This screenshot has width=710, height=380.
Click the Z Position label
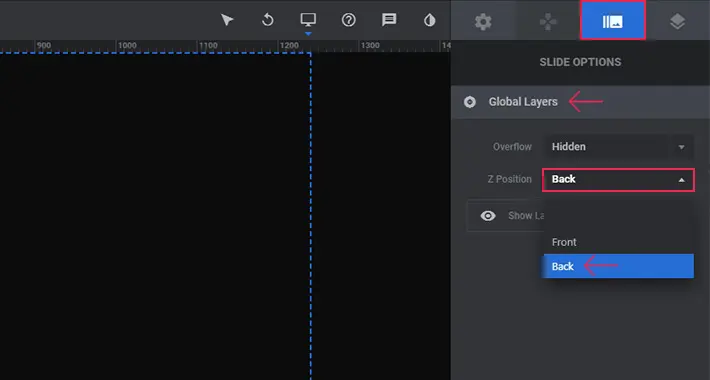pos(509,179)
